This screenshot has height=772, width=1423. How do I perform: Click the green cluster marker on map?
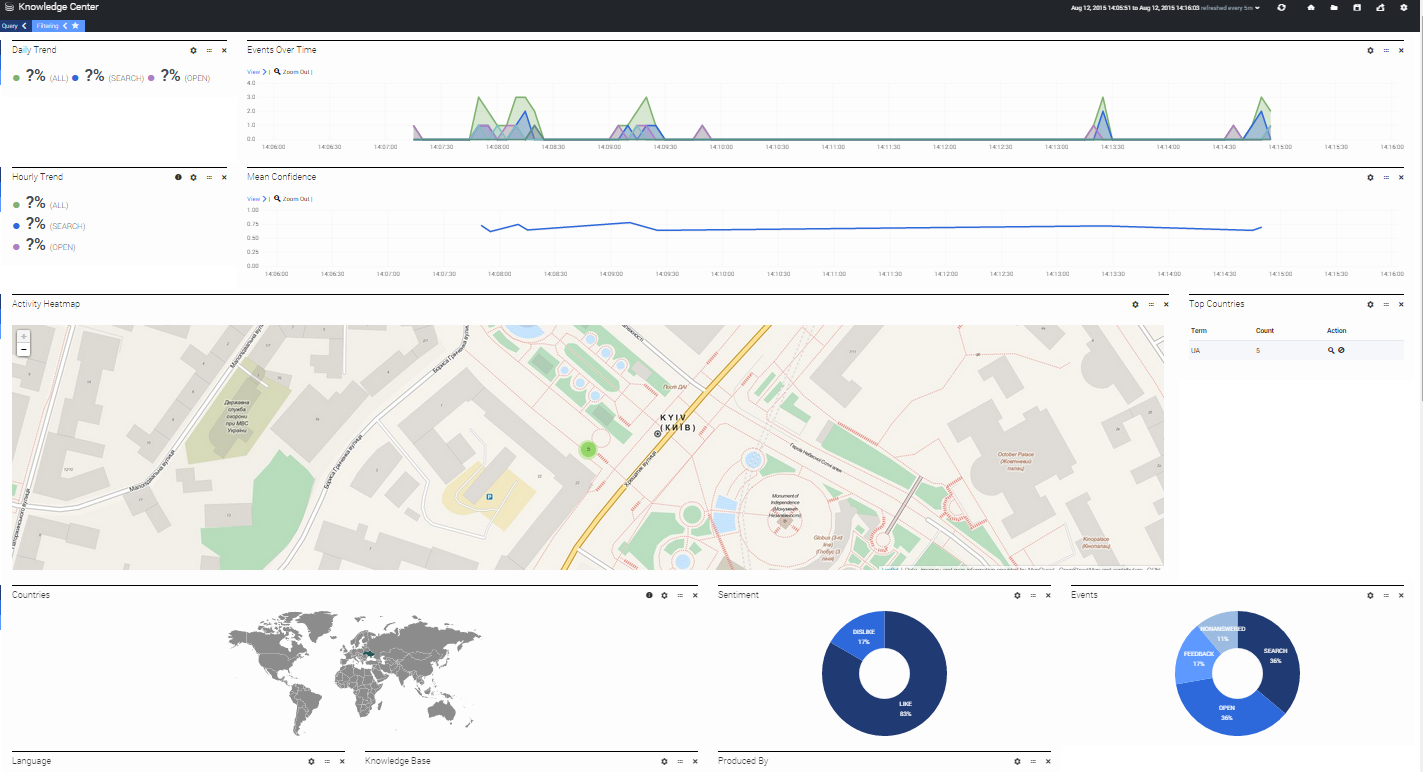pyautogui.click(x=588, y=449)
